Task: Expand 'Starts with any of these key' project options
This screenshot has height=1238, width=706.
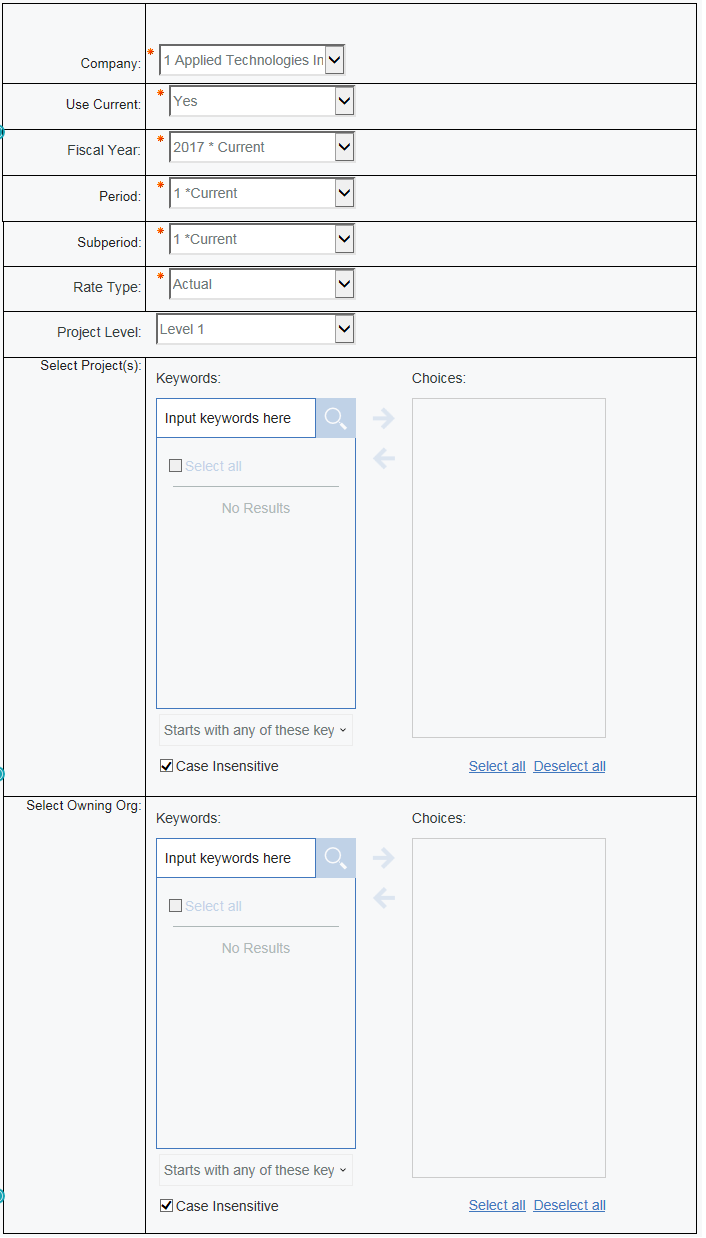Action: point(256,730)
